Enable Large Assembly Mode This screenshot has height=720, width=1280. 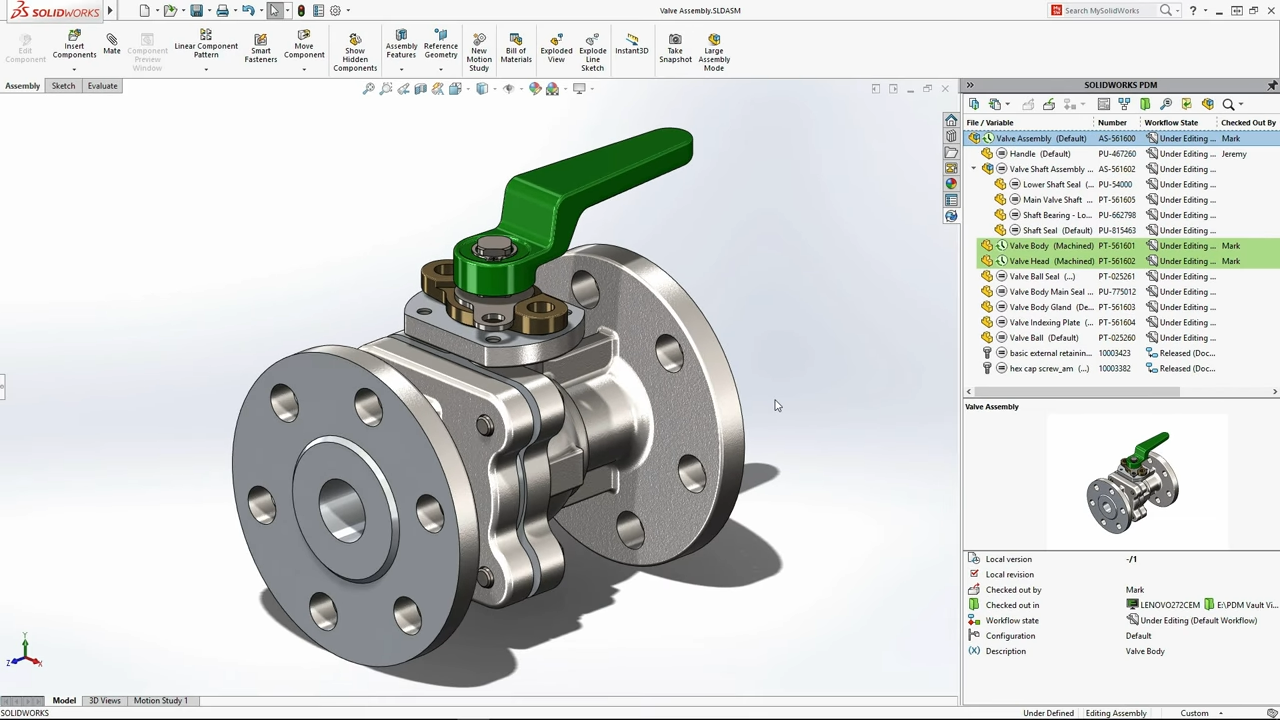tap(713, 48)
